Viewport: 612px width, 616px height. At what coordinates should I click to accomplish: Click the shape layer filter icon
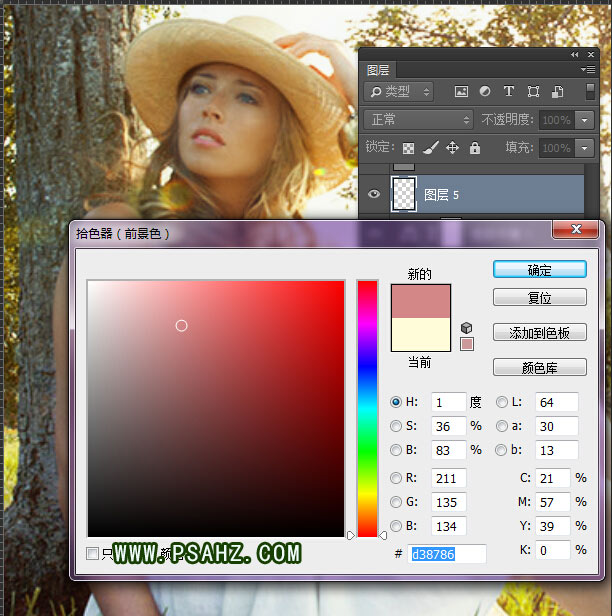point(531,91)
